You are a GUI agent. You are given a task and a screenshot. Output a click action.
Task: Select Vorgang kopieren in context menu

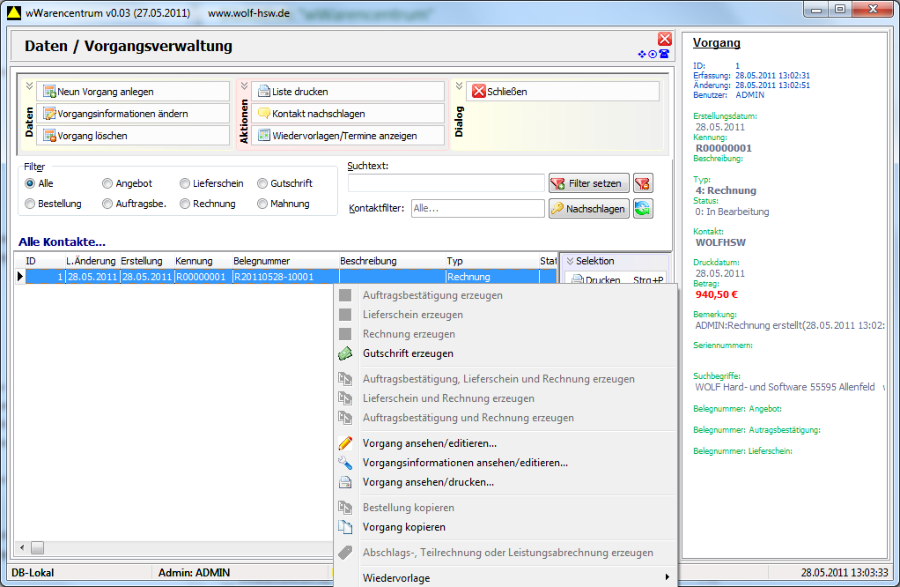[404, 527]
